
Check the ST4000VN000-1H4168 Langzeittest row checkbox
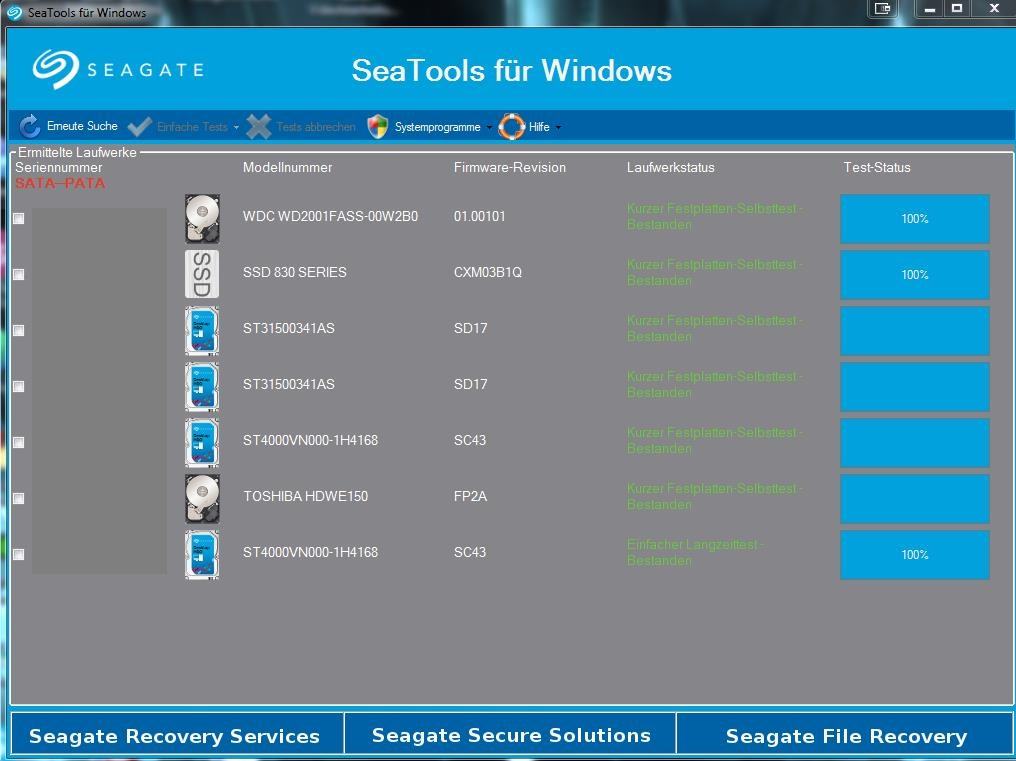point(19,554)
